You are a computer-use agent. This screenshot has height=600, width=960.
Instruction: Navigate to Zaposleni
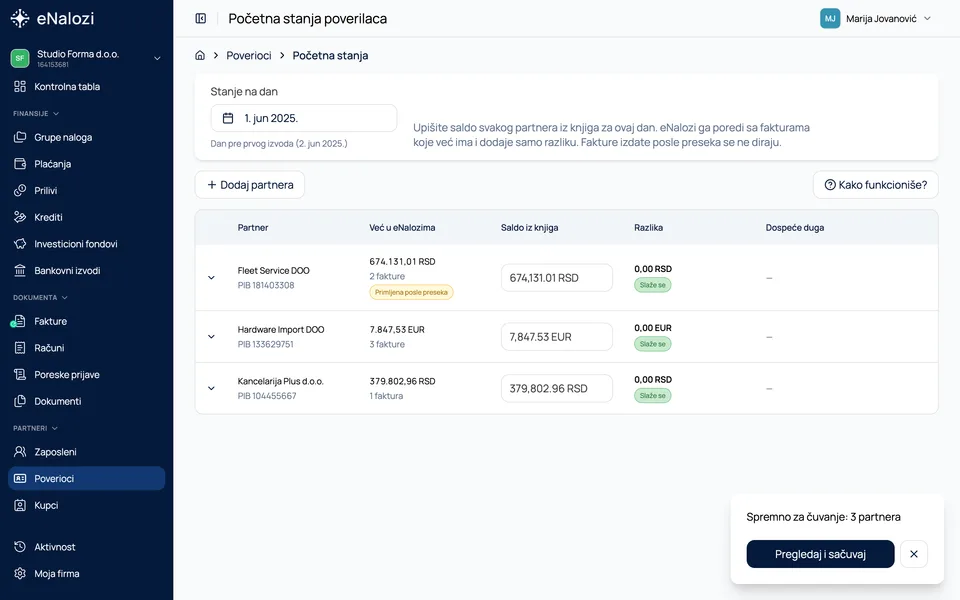pos(86,452)
